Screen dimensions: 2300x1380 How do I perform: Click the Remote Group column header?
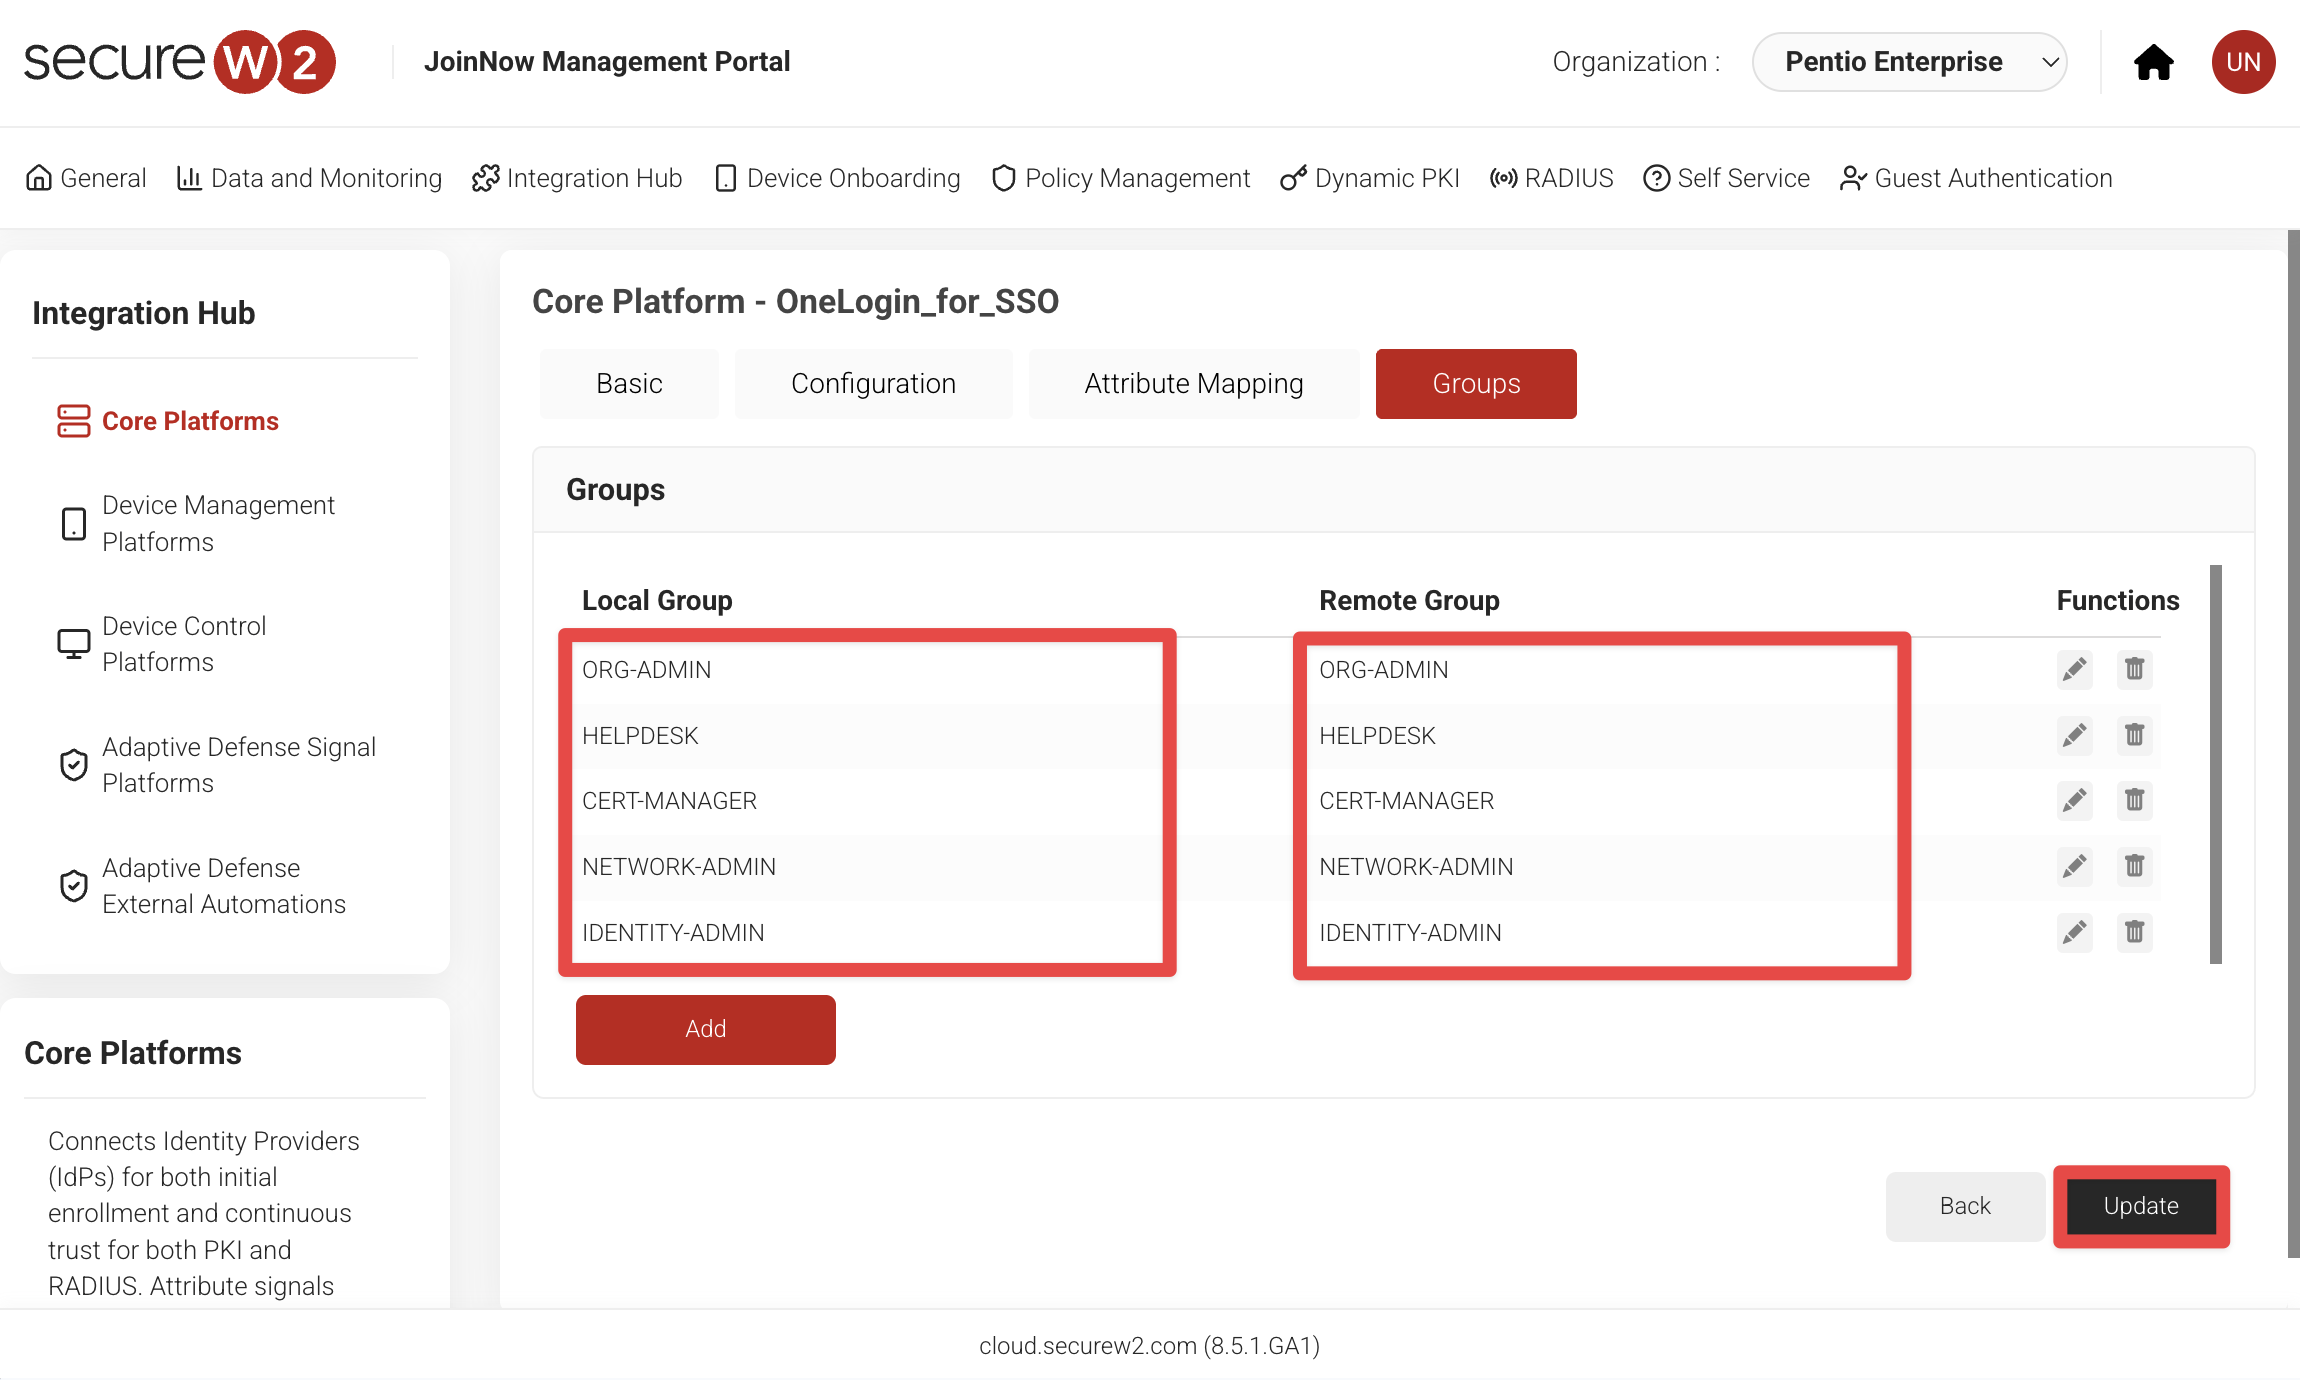point(1409,600)
